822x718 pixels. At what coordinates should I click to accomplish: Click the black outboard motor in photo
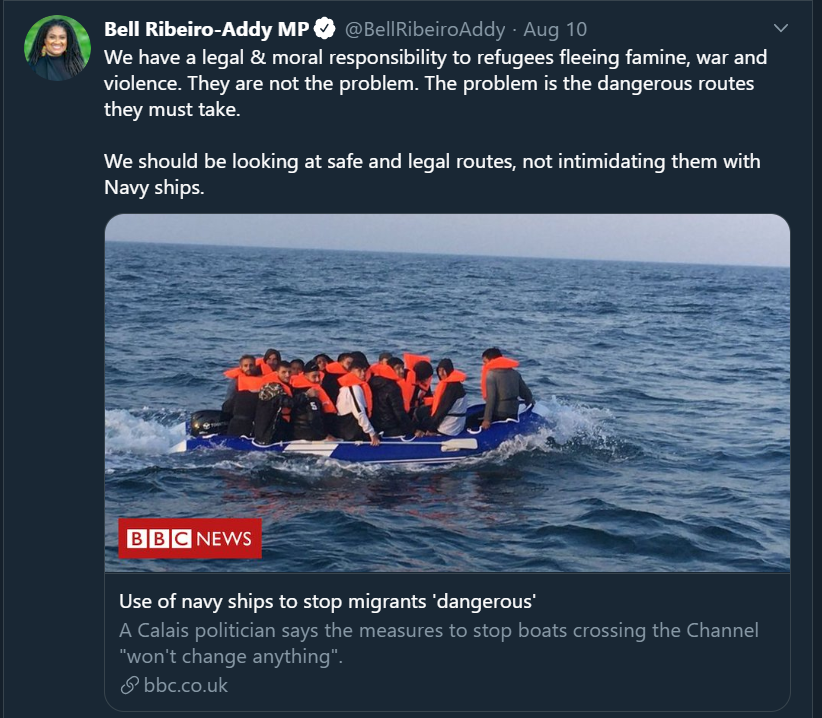(208, 423)
